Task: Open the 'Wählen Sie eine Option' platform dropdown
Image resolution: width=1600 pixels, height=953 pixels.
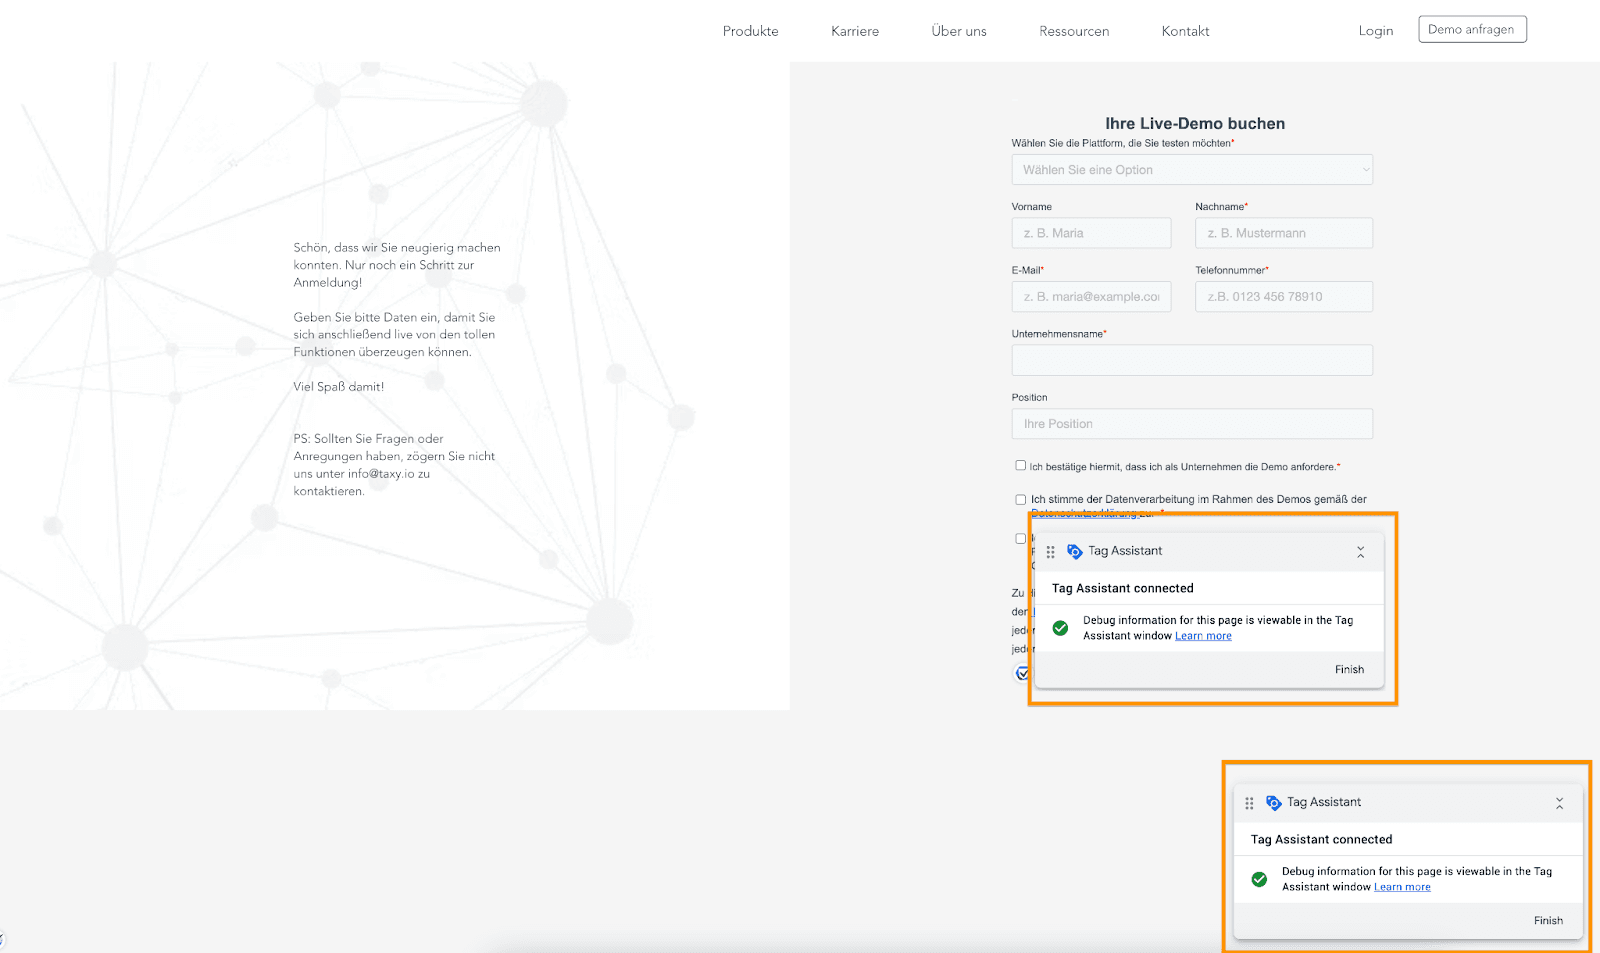Action: point(1192,169)
